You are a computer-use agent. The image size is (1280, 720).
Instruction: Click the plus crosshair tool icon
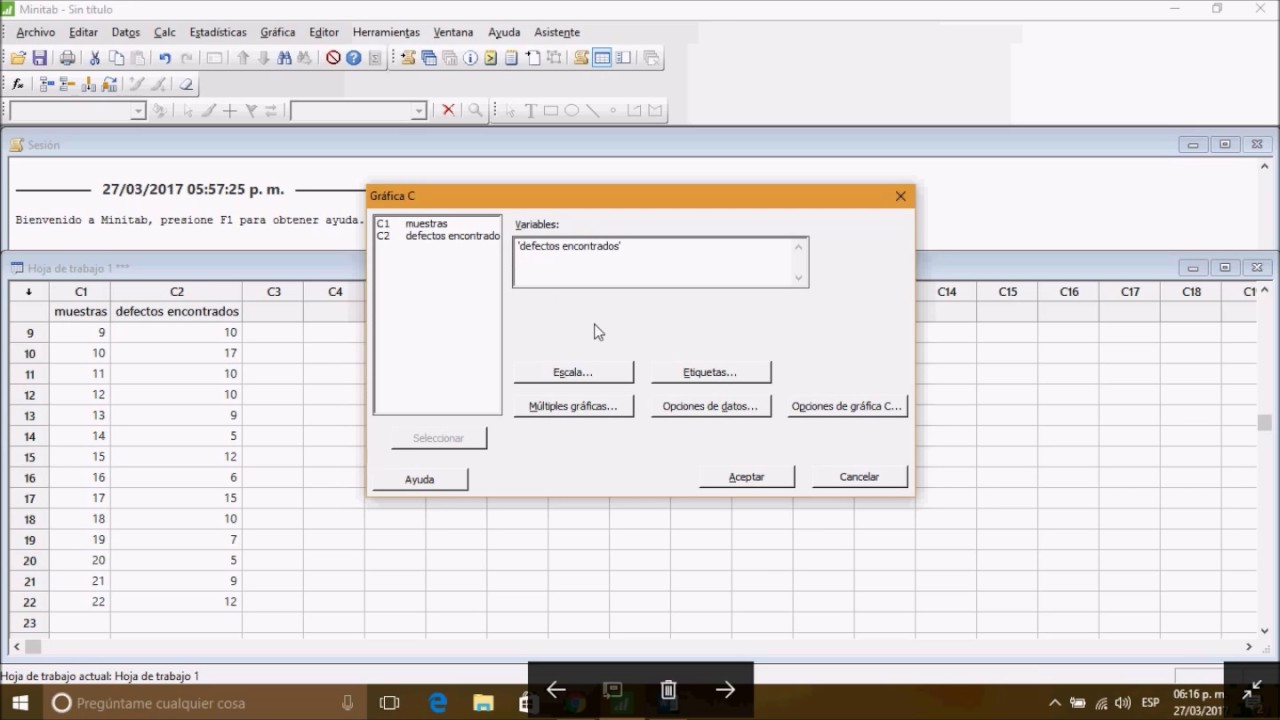(x=229, y=110)
